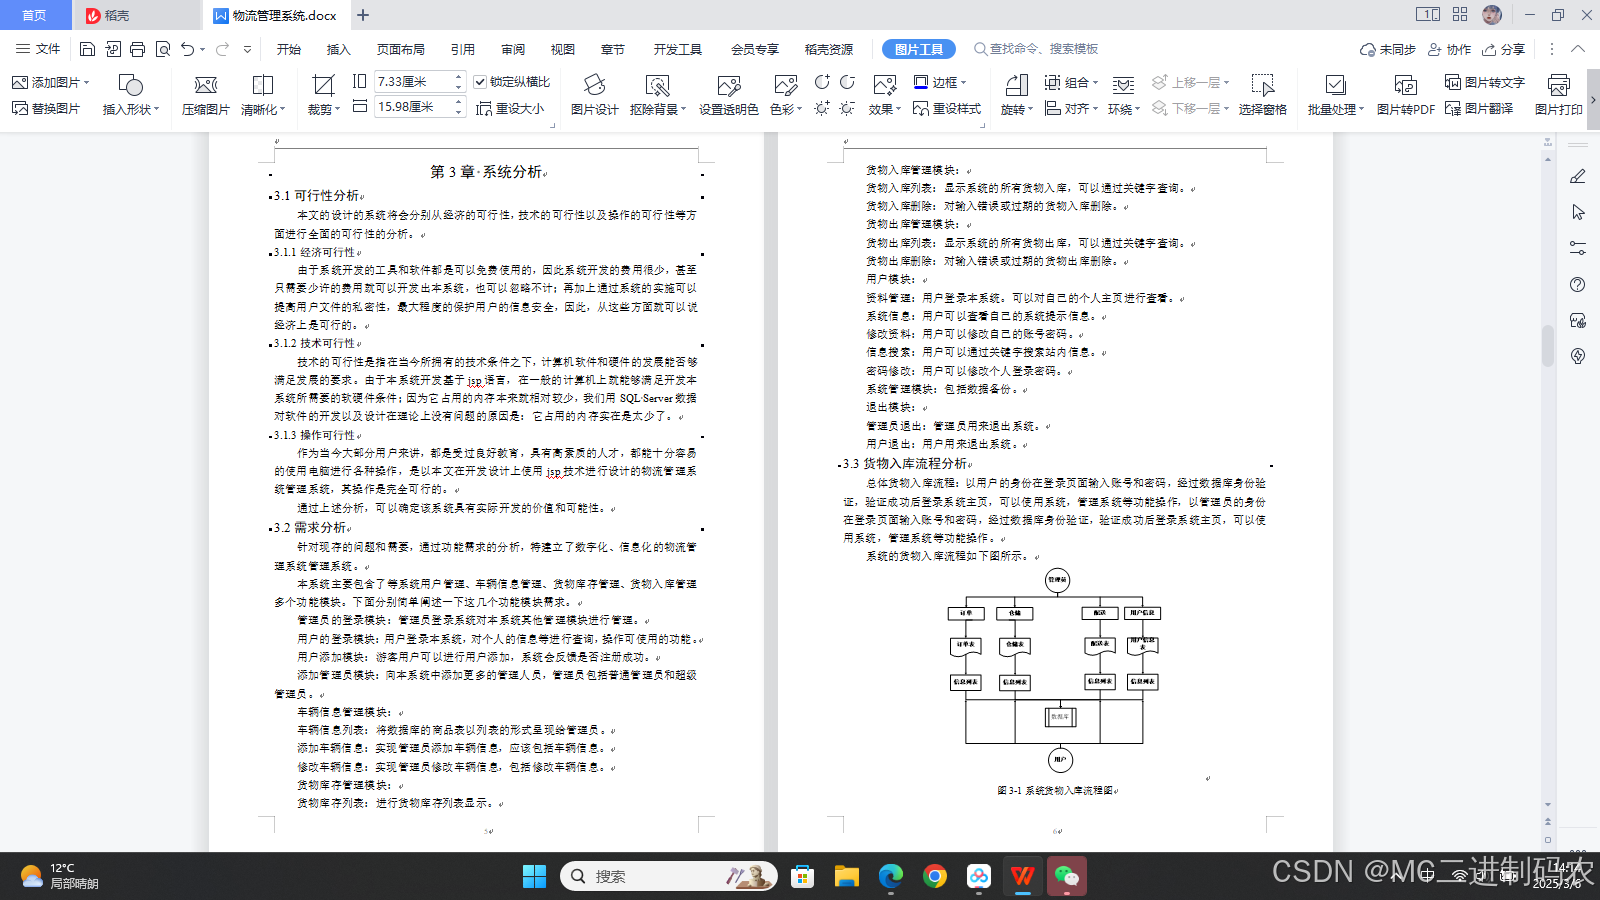This screenshot has width=1600, height=900.
Task: Click the Not Synced (未同步) button
Action: 1388,49
